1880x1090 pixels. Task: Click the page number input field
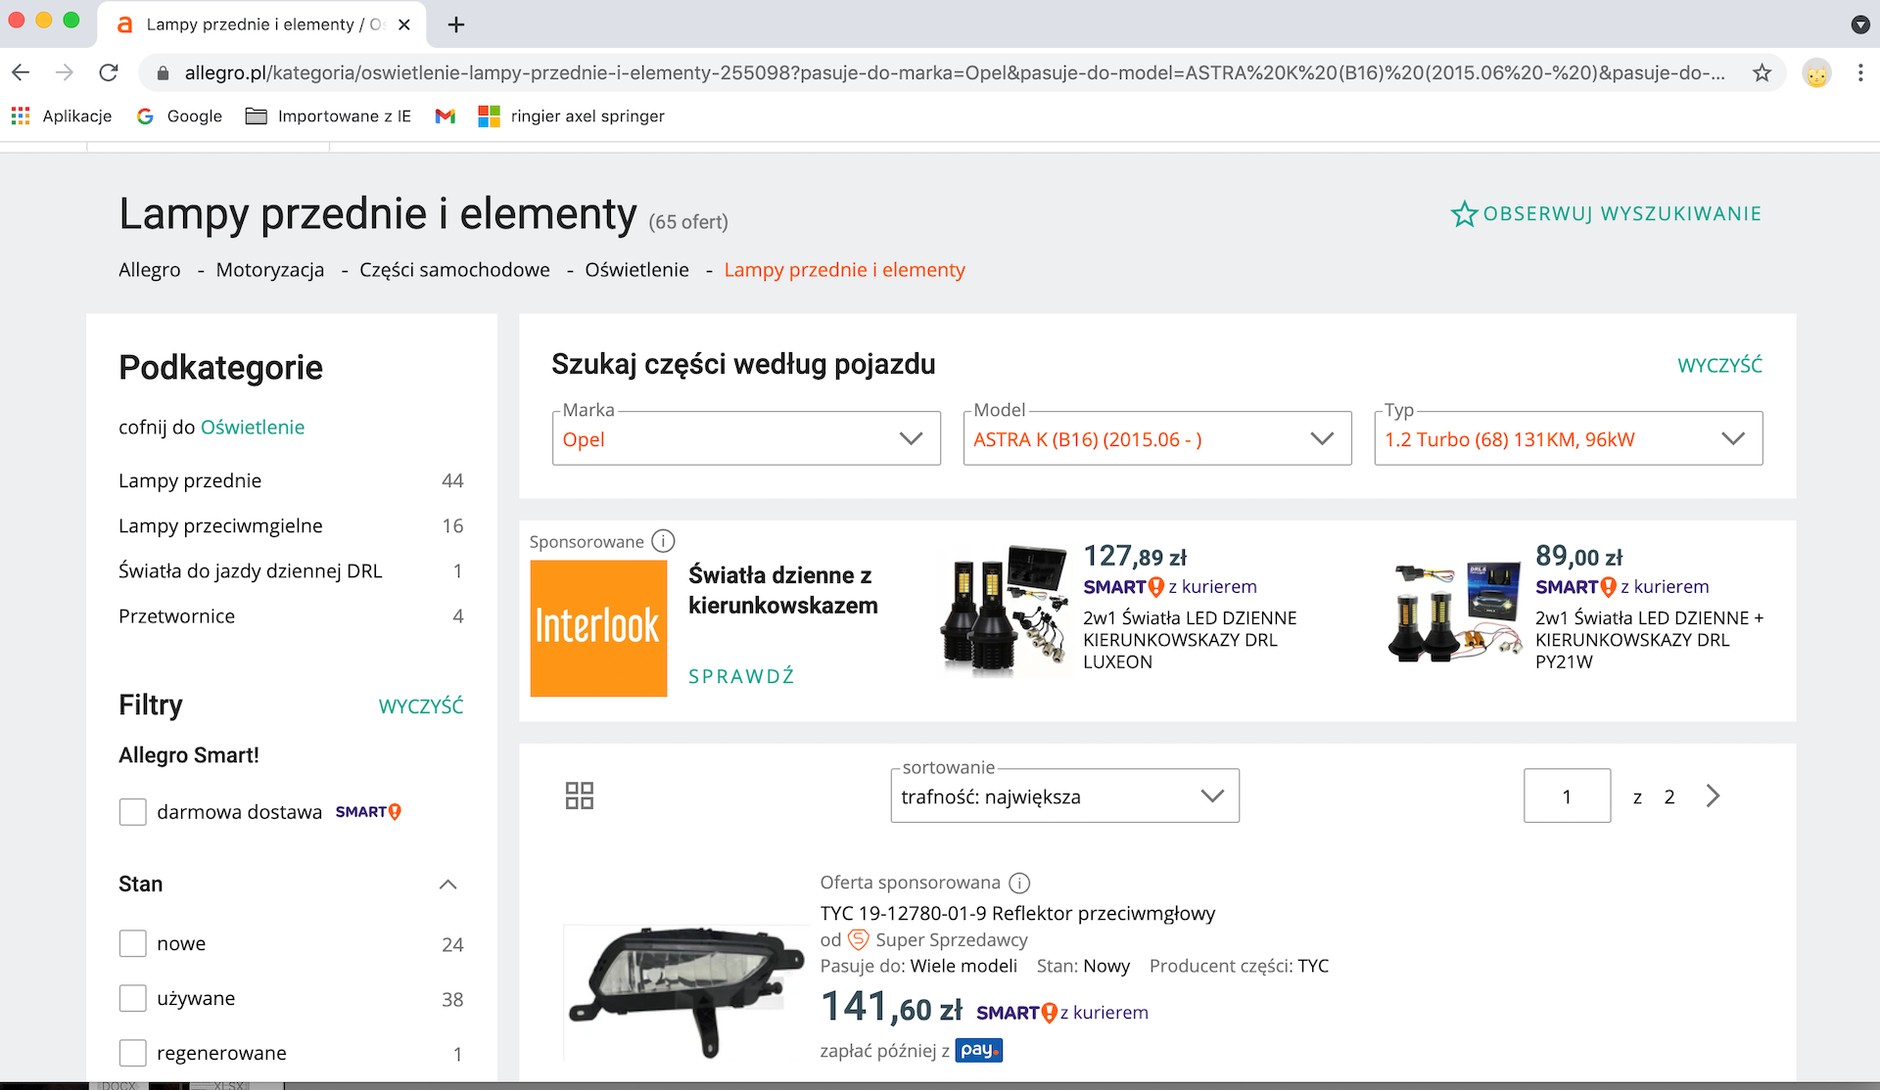pyautogui.click(x=1566, y=796)
